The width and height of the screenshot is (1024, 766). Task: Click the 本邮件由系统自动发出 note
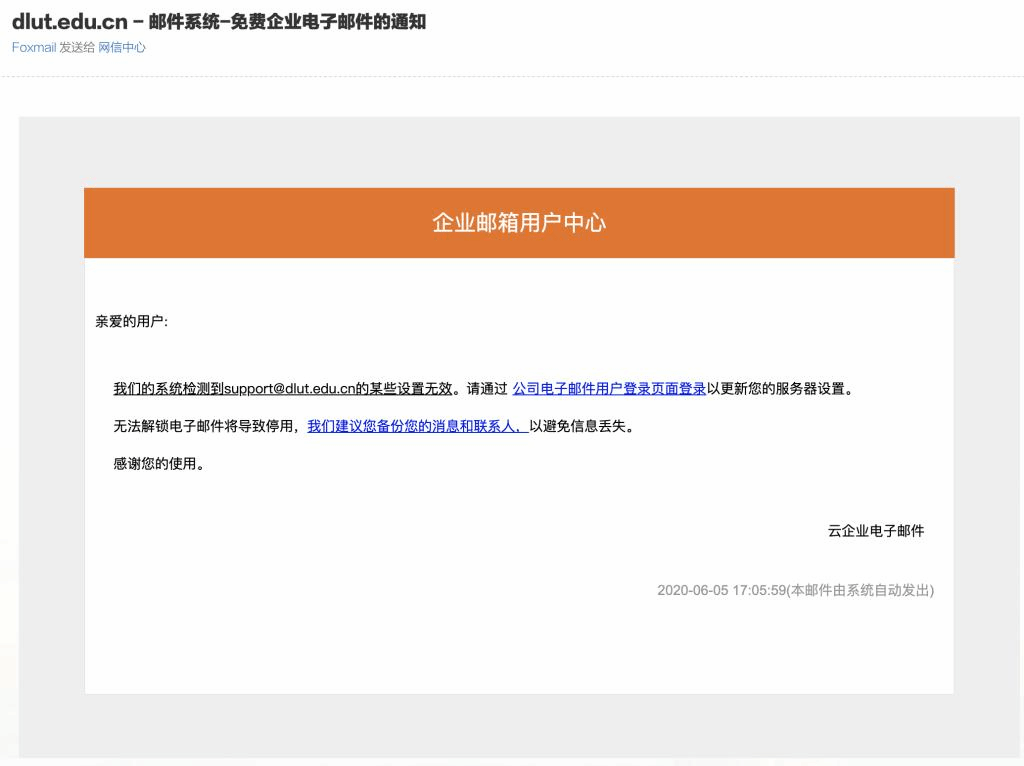(861, 590)
